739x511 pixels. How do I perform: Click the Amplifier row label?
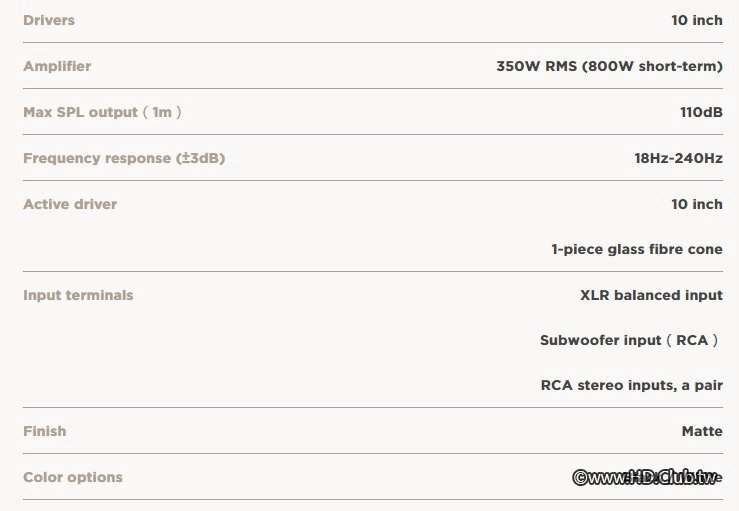click(57, 66)
